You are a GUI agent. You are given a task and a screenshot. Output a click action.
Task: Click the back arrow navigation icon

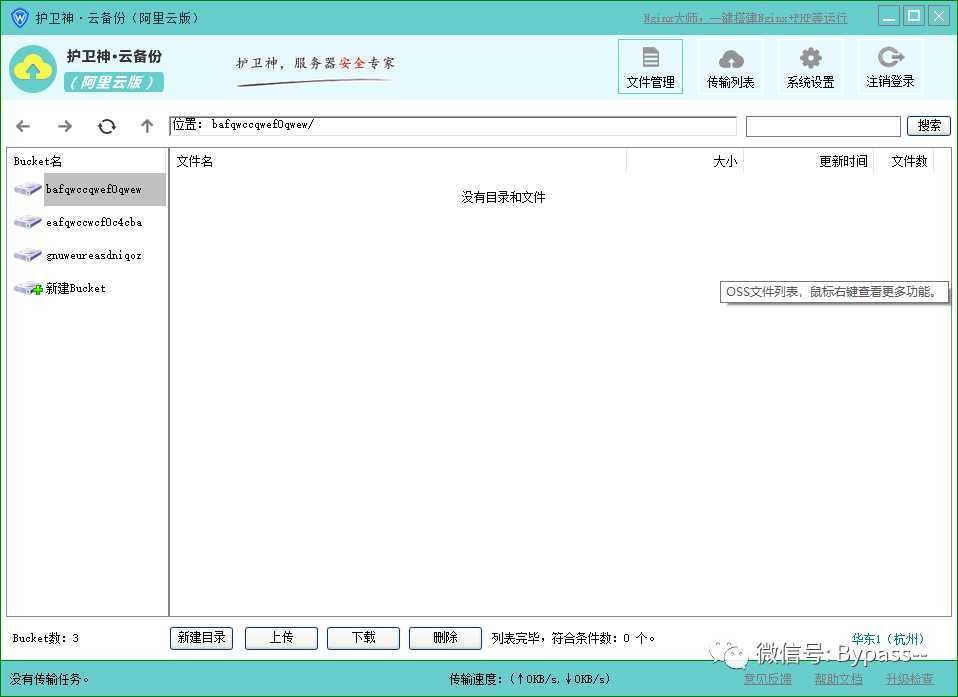(x=23, y=126)
